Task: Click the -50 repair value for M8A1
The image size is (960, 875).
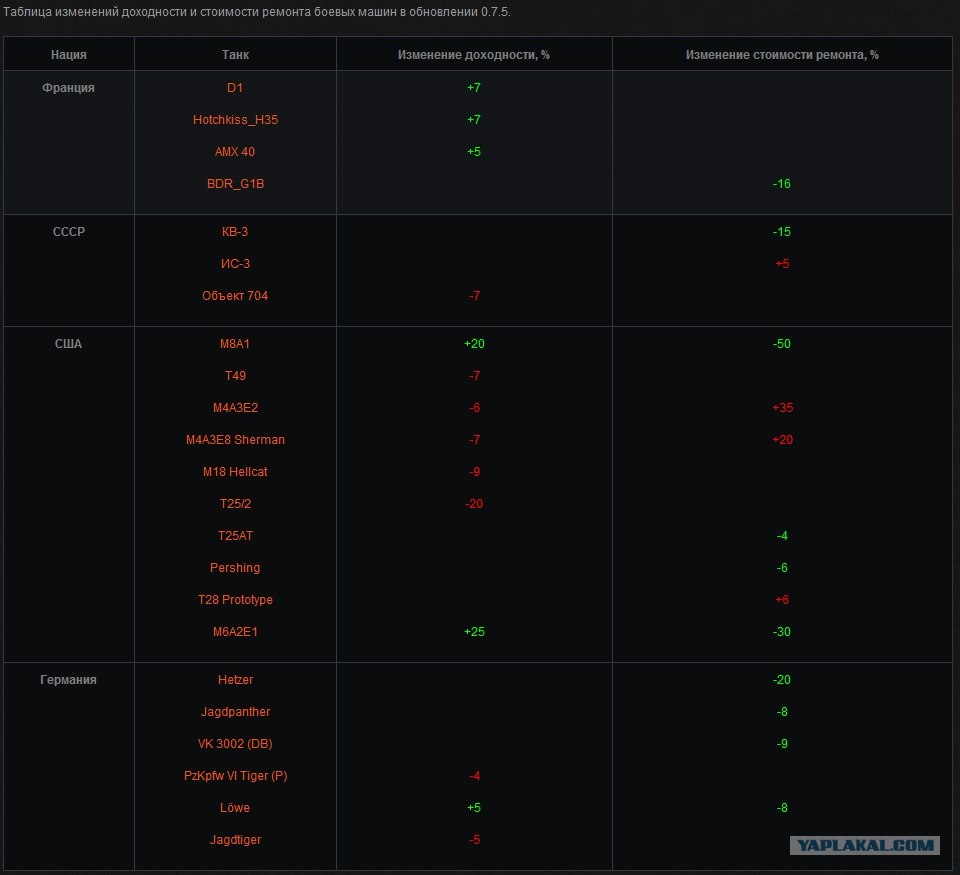Action: (782, 344)
